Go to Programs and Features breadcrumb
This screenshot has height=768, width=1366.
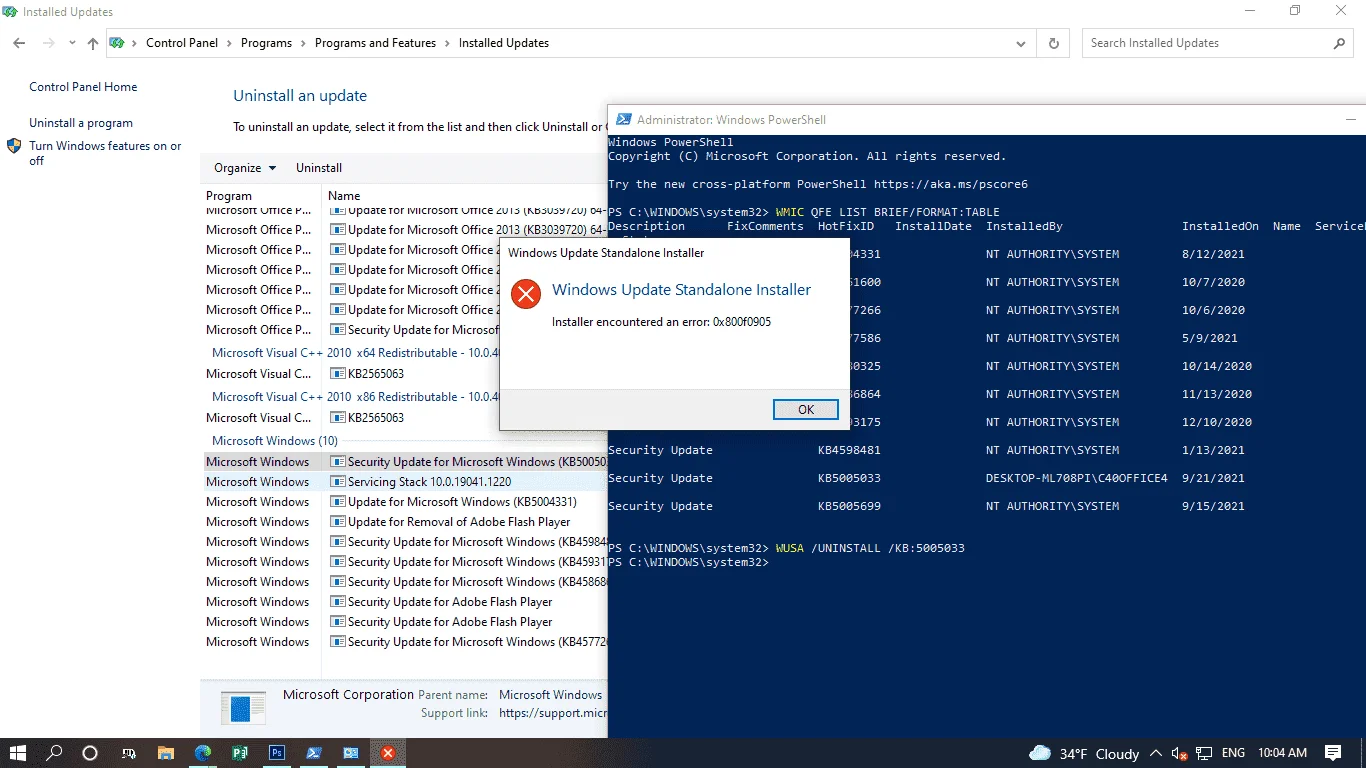pyautogui.click(x=375, y=43)
